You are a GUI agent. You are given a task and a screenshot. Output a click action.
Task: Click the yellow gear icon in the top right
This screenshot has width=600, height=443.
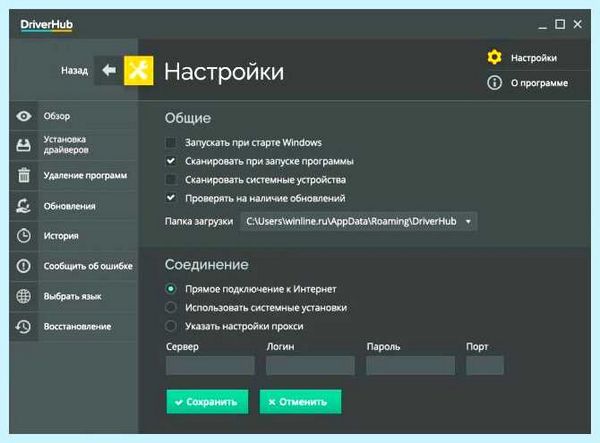(494, 57)
